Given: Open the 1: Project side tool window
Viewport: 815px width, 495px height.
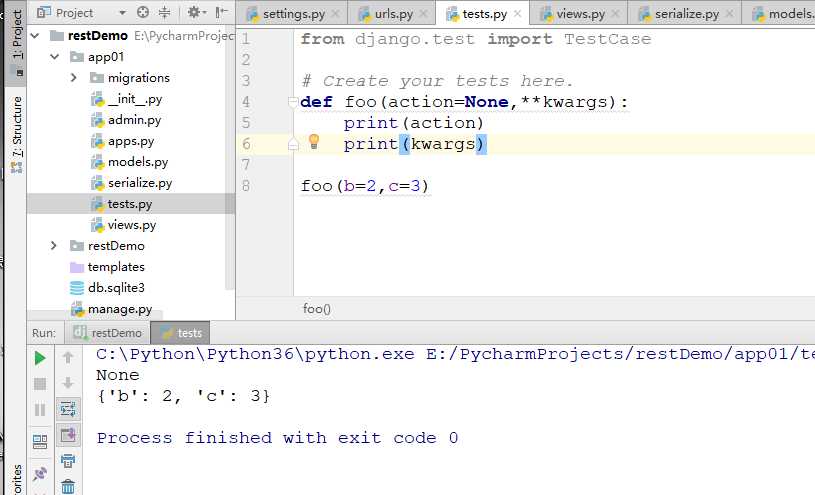Looking at the screenshot, I should pyautogui.click(x=16, y=43).
